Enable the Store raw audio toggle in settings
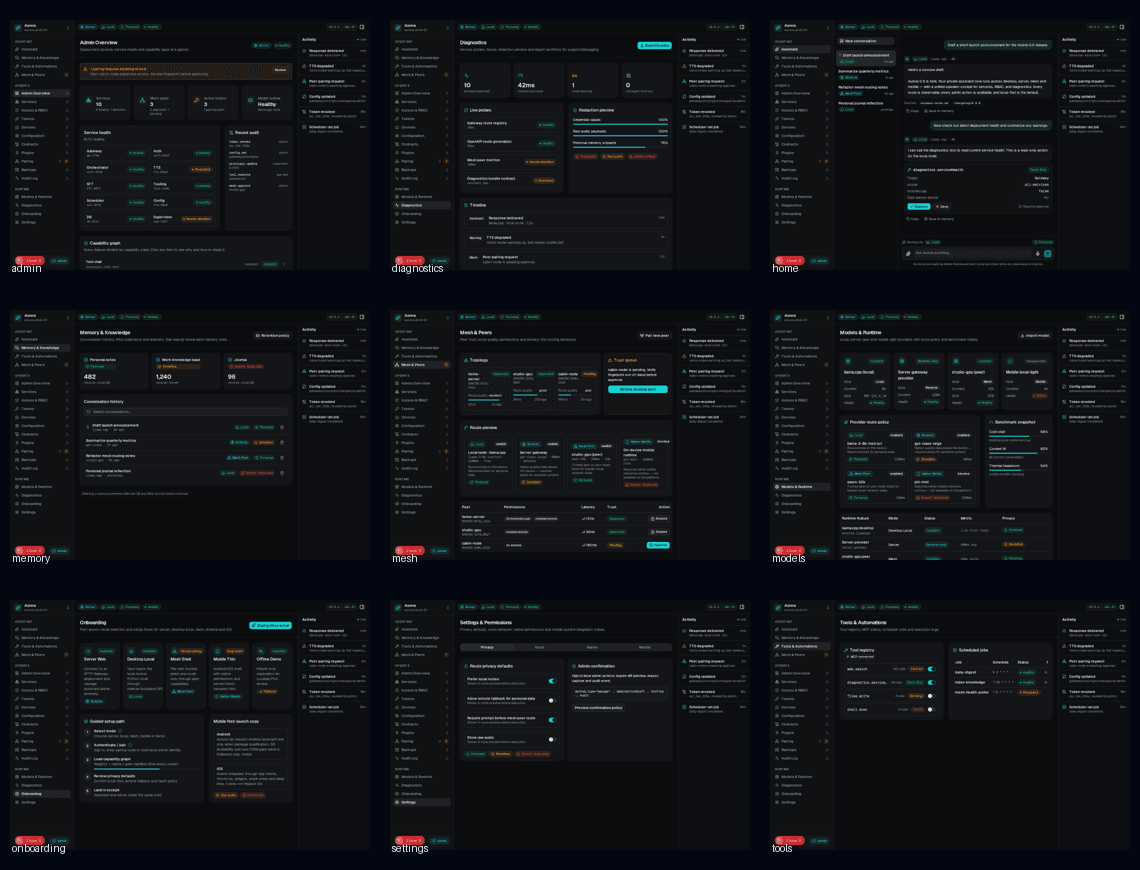Viewport: 1140px width, 870px height. [553, 740]
